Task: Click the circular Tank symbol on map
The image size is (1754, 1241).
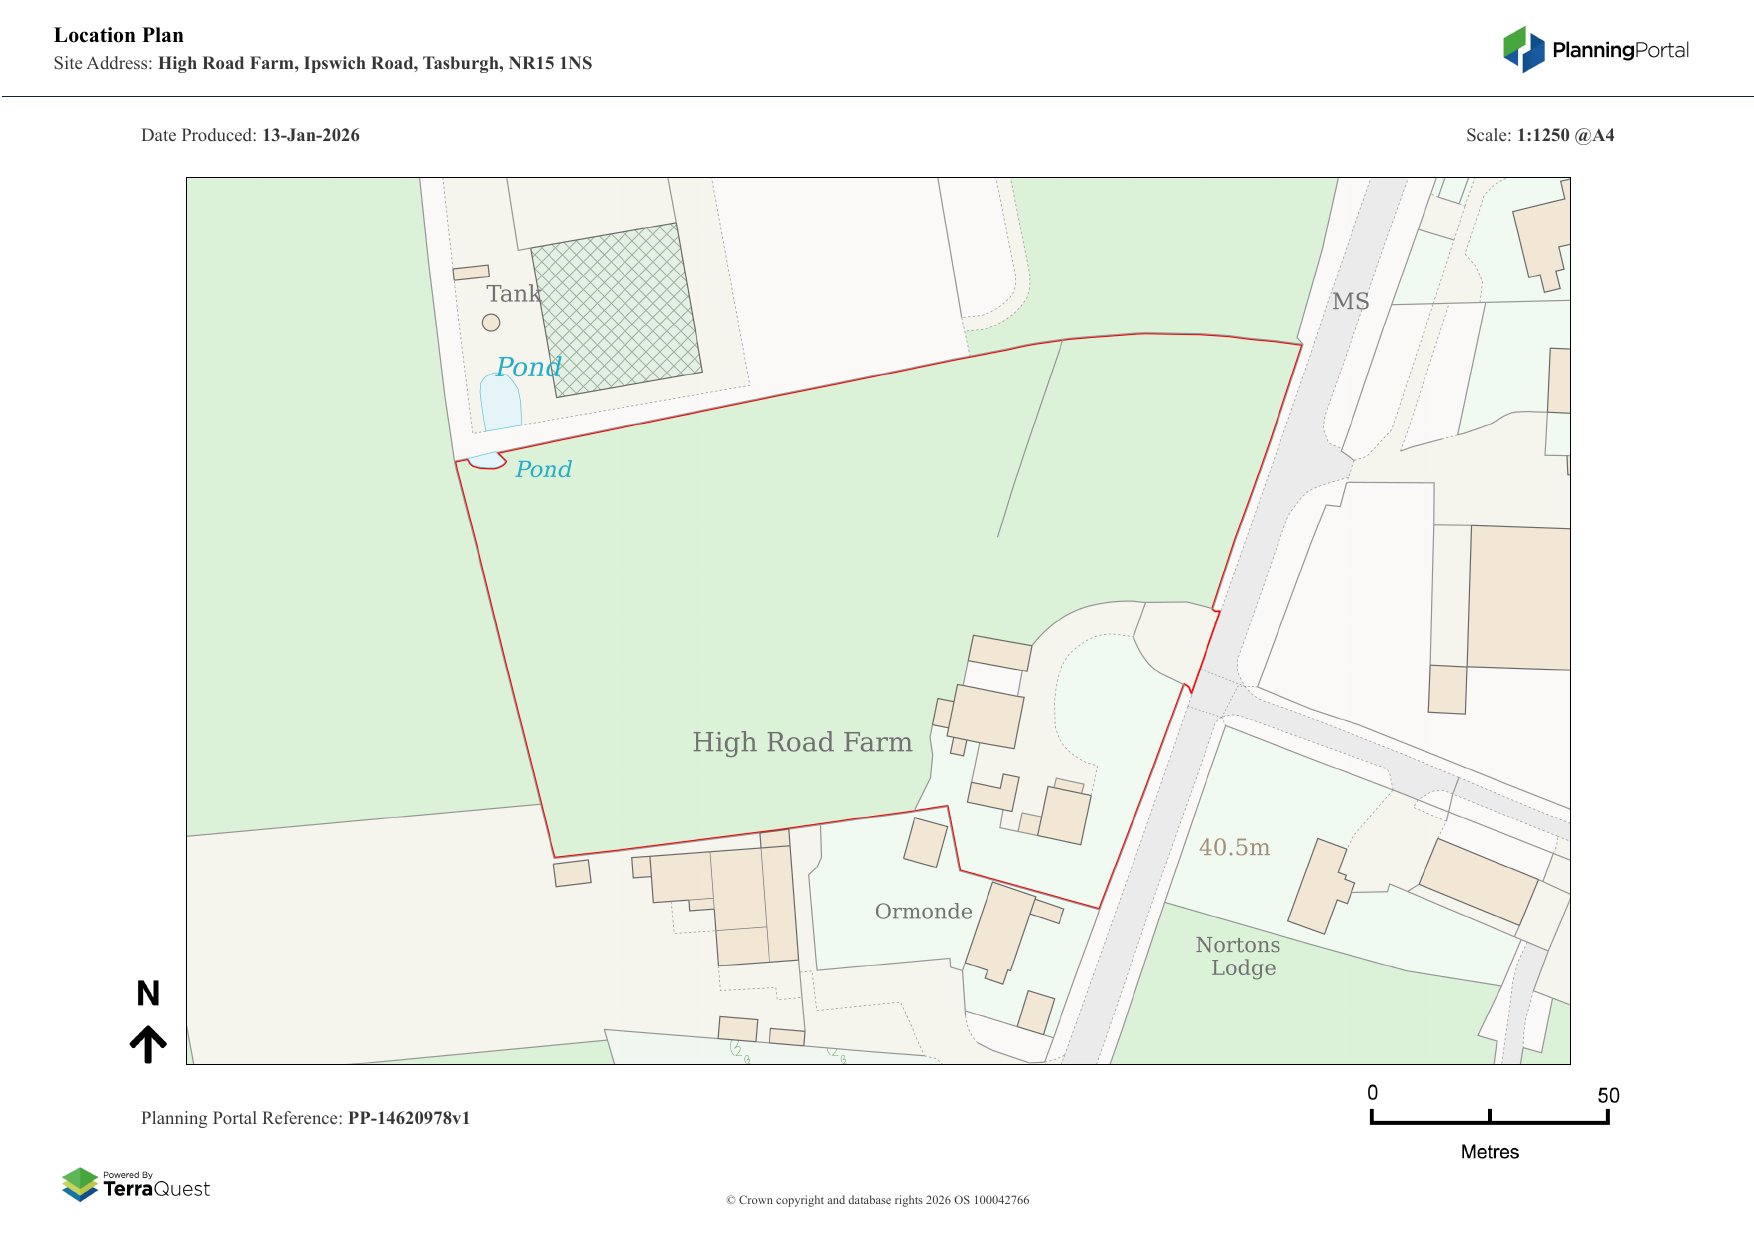Action: pyautogui.click(x=491, y=322)
